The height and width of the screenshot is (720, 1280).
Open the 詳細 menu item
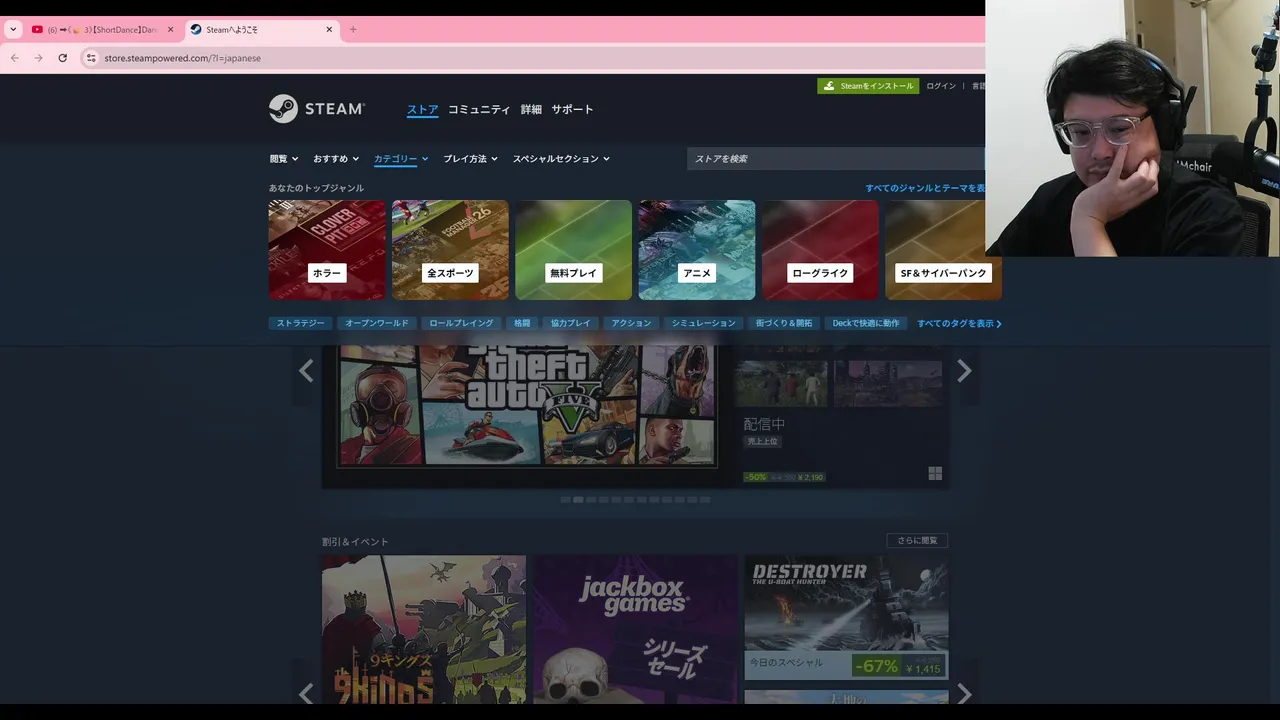(x=531, y=109)
